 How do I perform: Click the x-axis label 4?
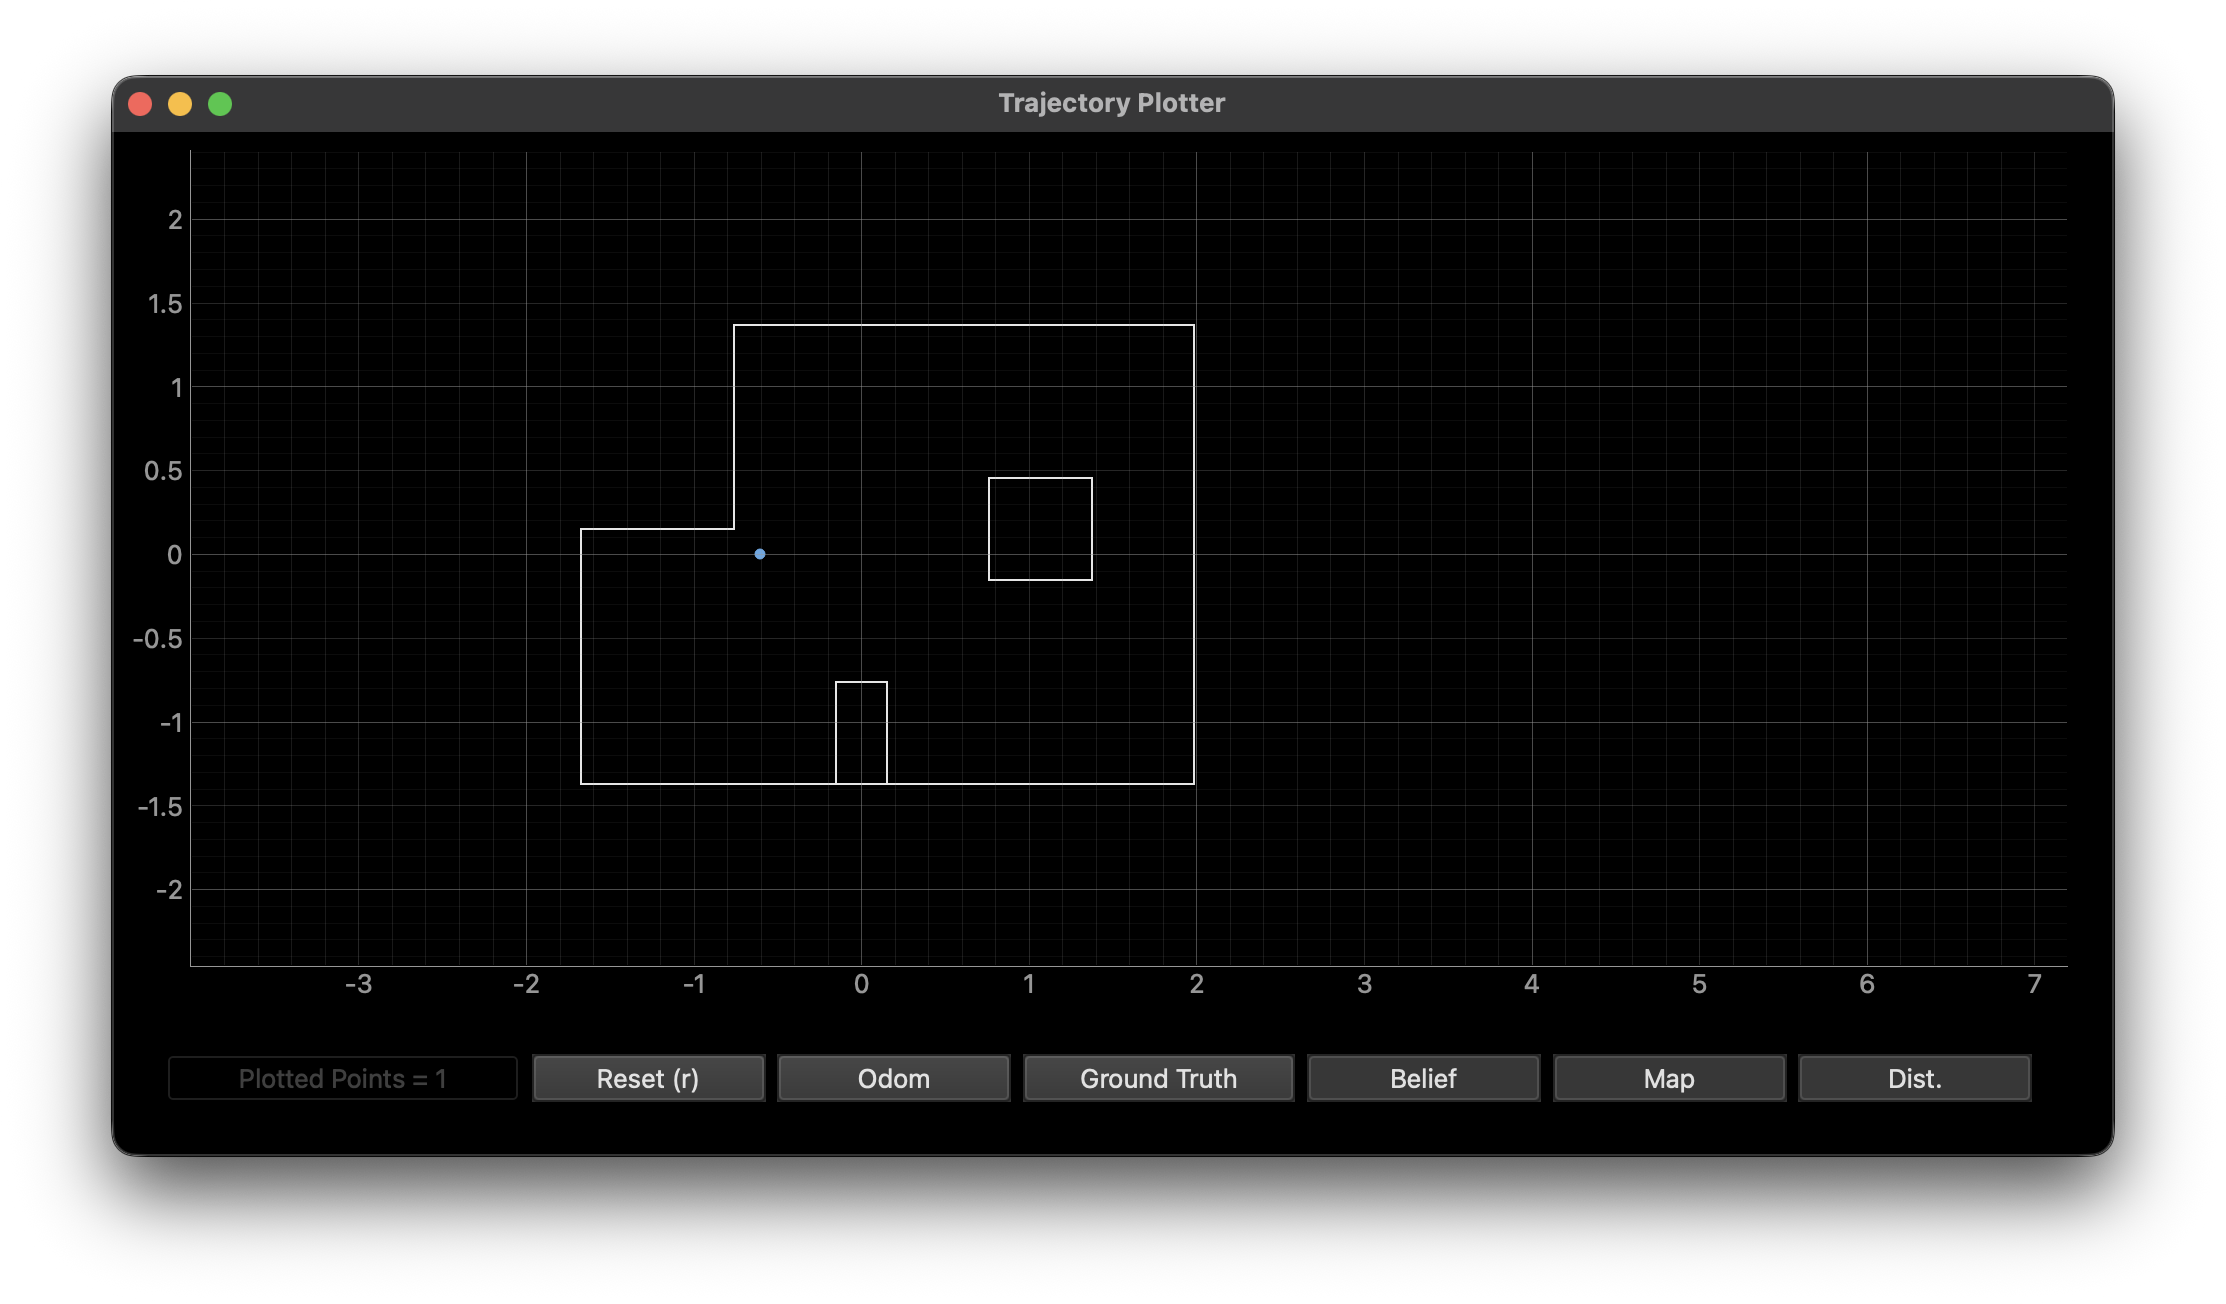pyautogui.click(x=1531, y=984)
